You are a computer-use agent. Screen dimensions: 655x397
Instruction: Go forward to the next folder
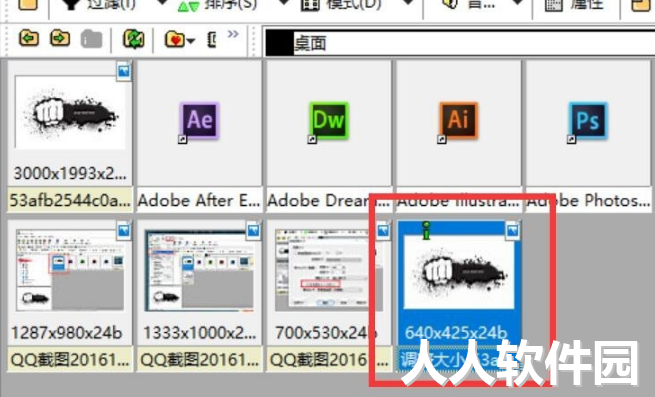point(60,39)
